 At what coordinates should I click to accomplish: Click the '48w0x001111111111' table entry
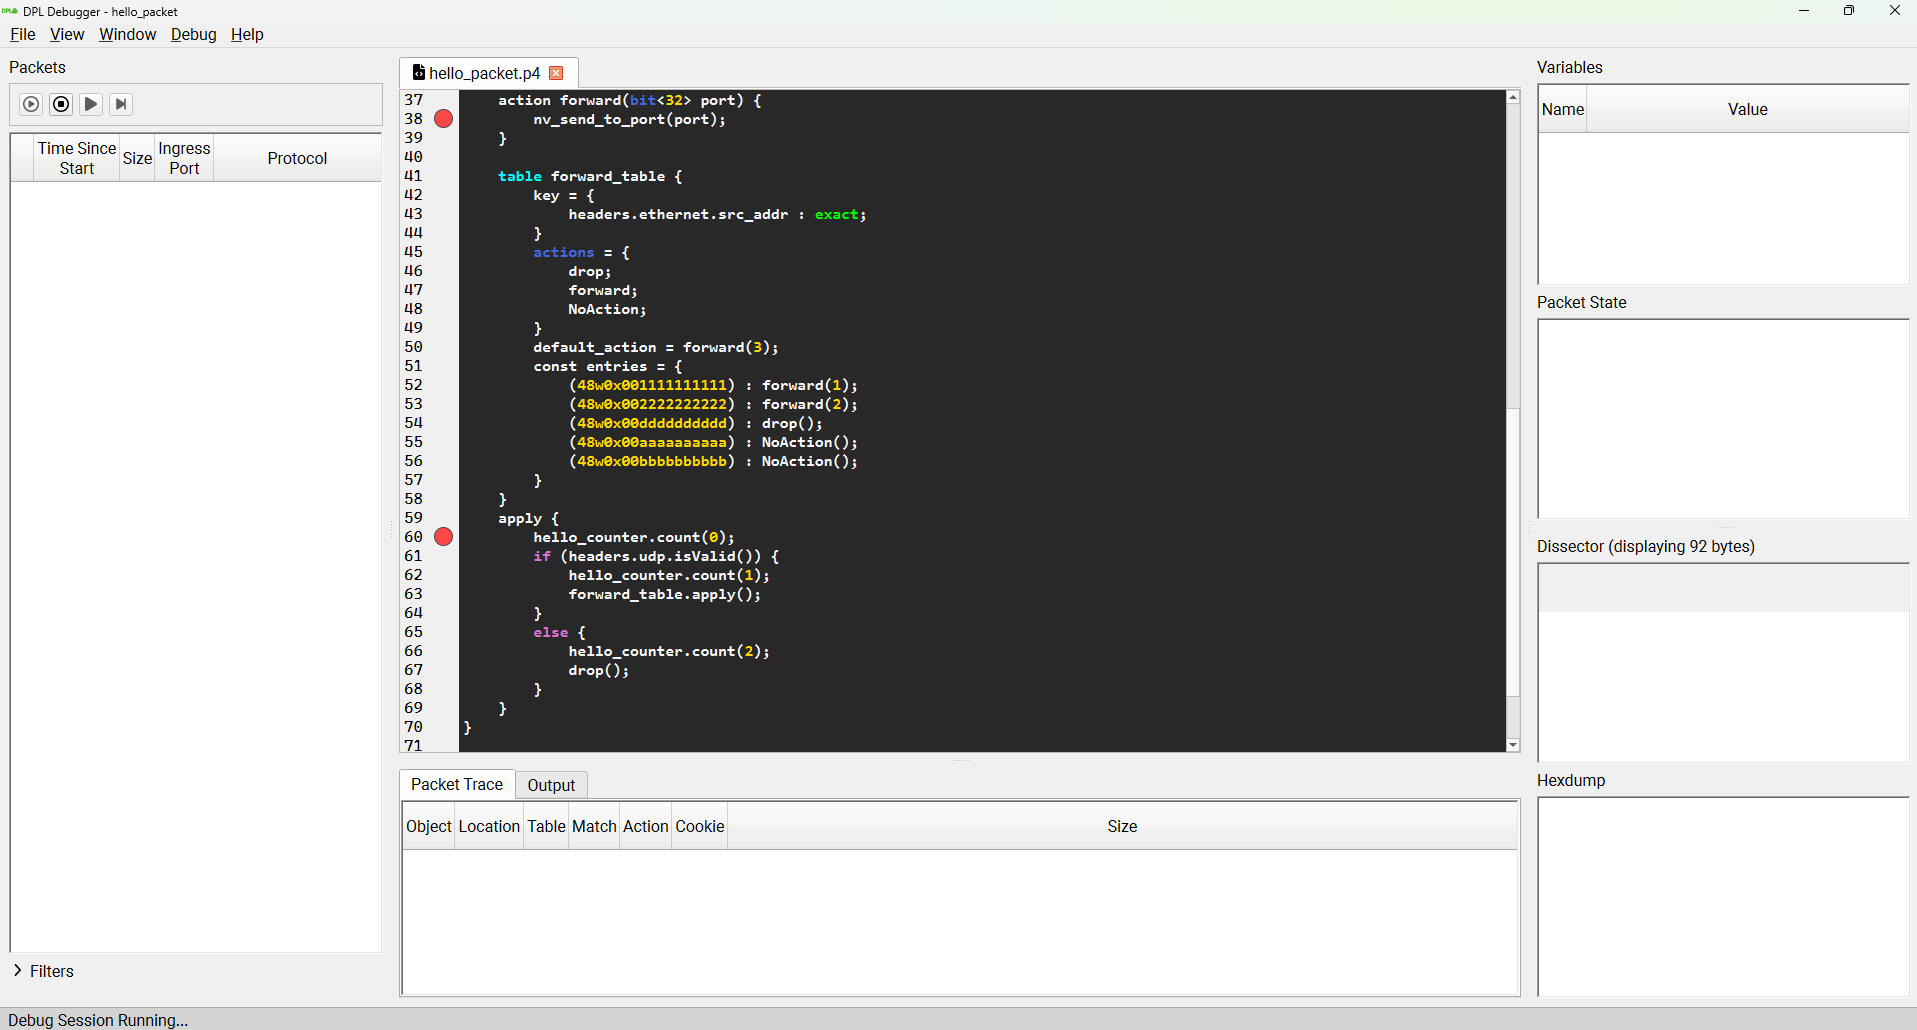652,385
